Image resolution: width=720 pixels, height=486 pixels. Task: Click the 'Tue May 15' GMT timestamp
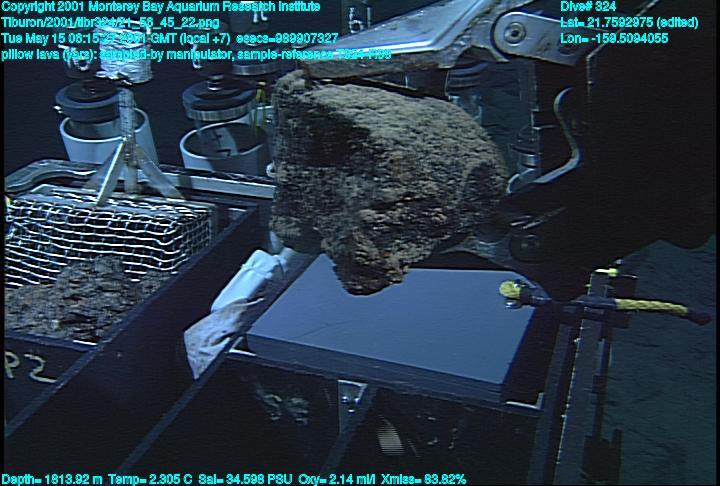pyautogui.click(x=116, y=38)
